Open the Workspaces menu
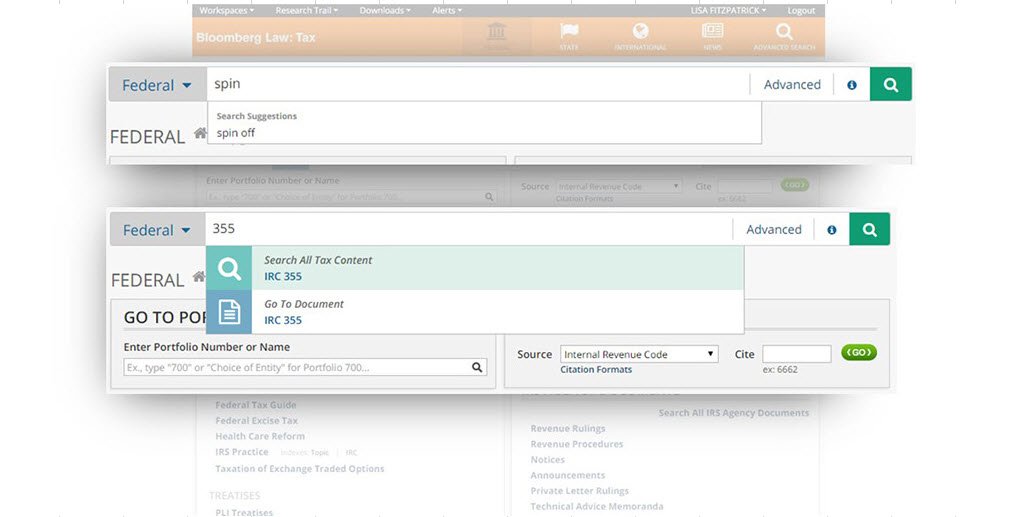1015x517 pixels. [x=227, y=10]
